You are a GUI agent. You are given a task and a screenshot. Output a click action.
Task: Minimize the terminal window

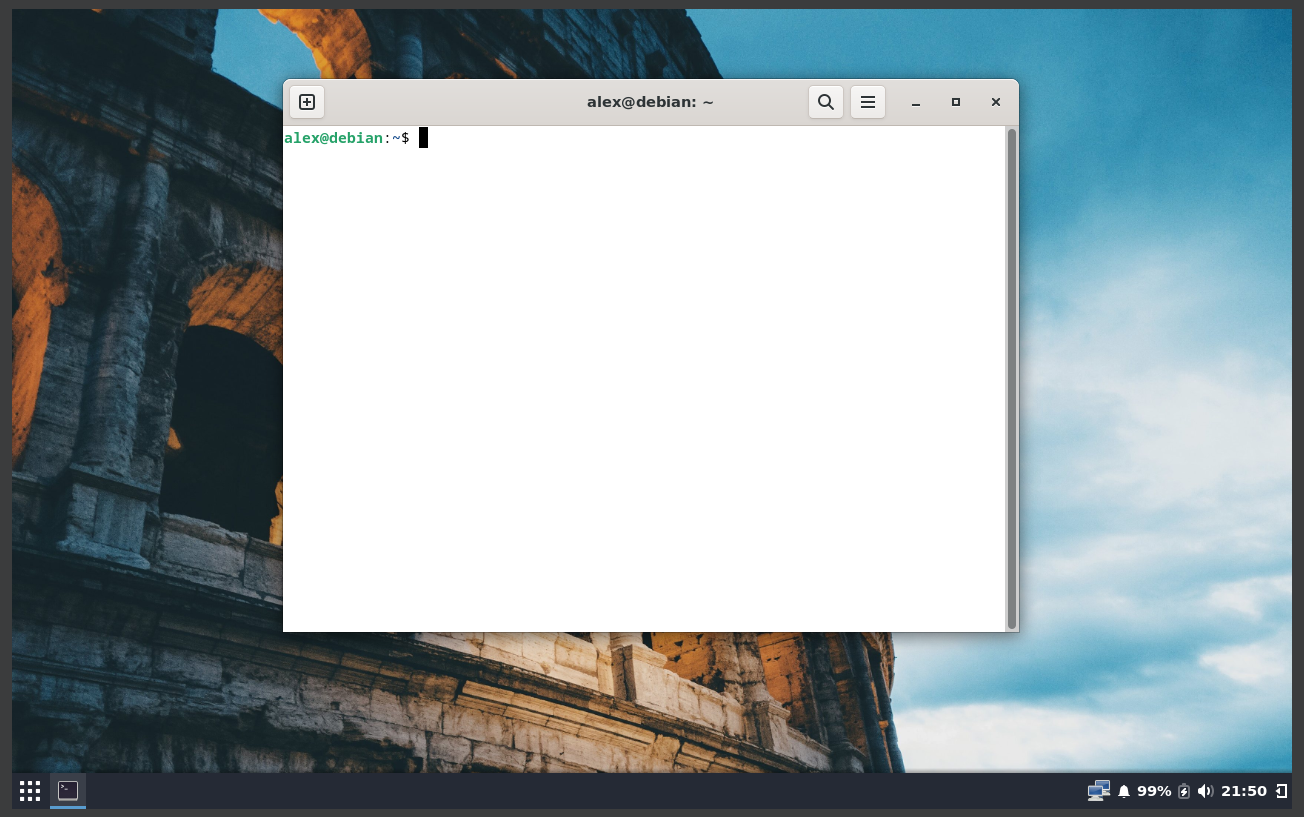pyautogui.click(x=915, y=101)
